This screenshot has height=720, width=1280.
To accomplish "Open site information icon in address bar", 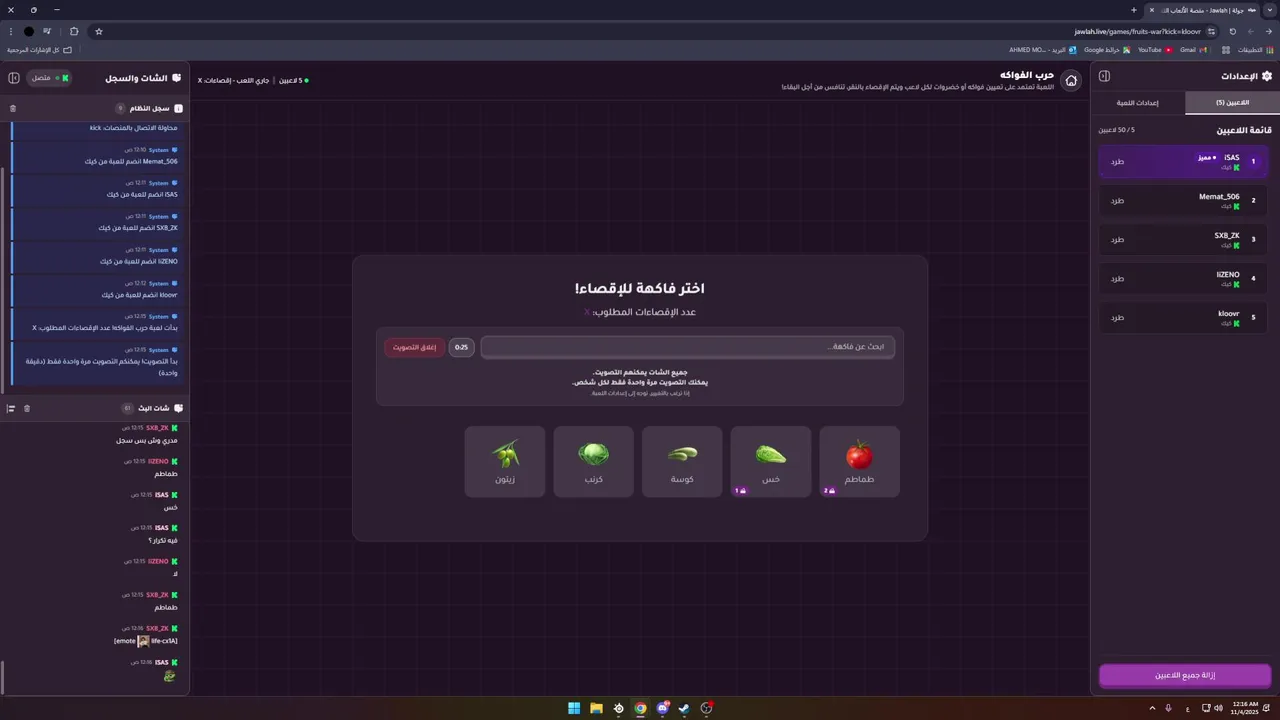I will pyautogui.click(x=1211, y=31).
